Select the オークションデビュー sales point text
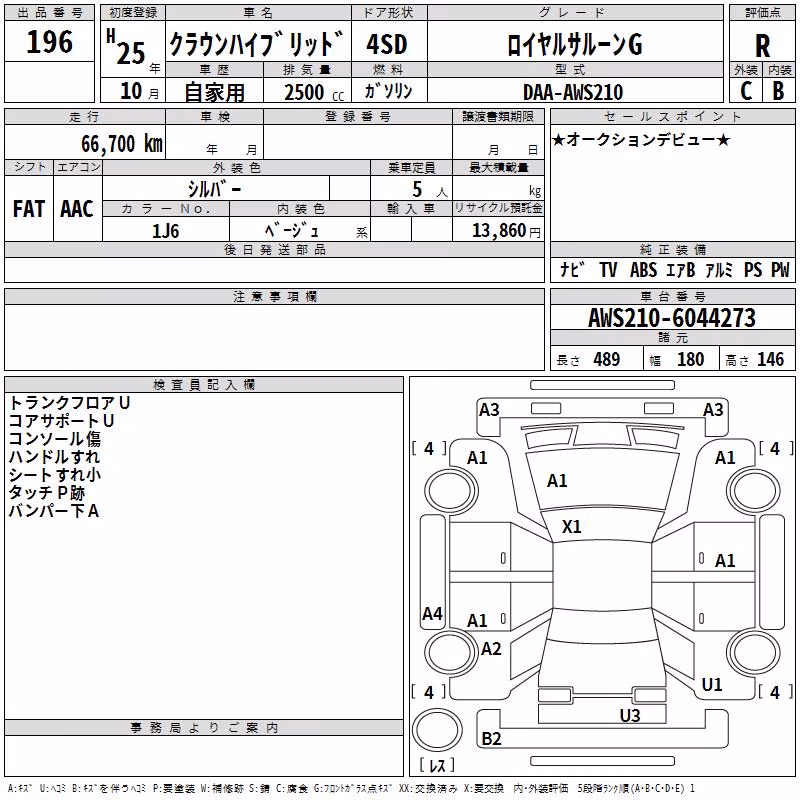Image resolution: width=800 pixels, height=800 pixels. tap(641, 140)
